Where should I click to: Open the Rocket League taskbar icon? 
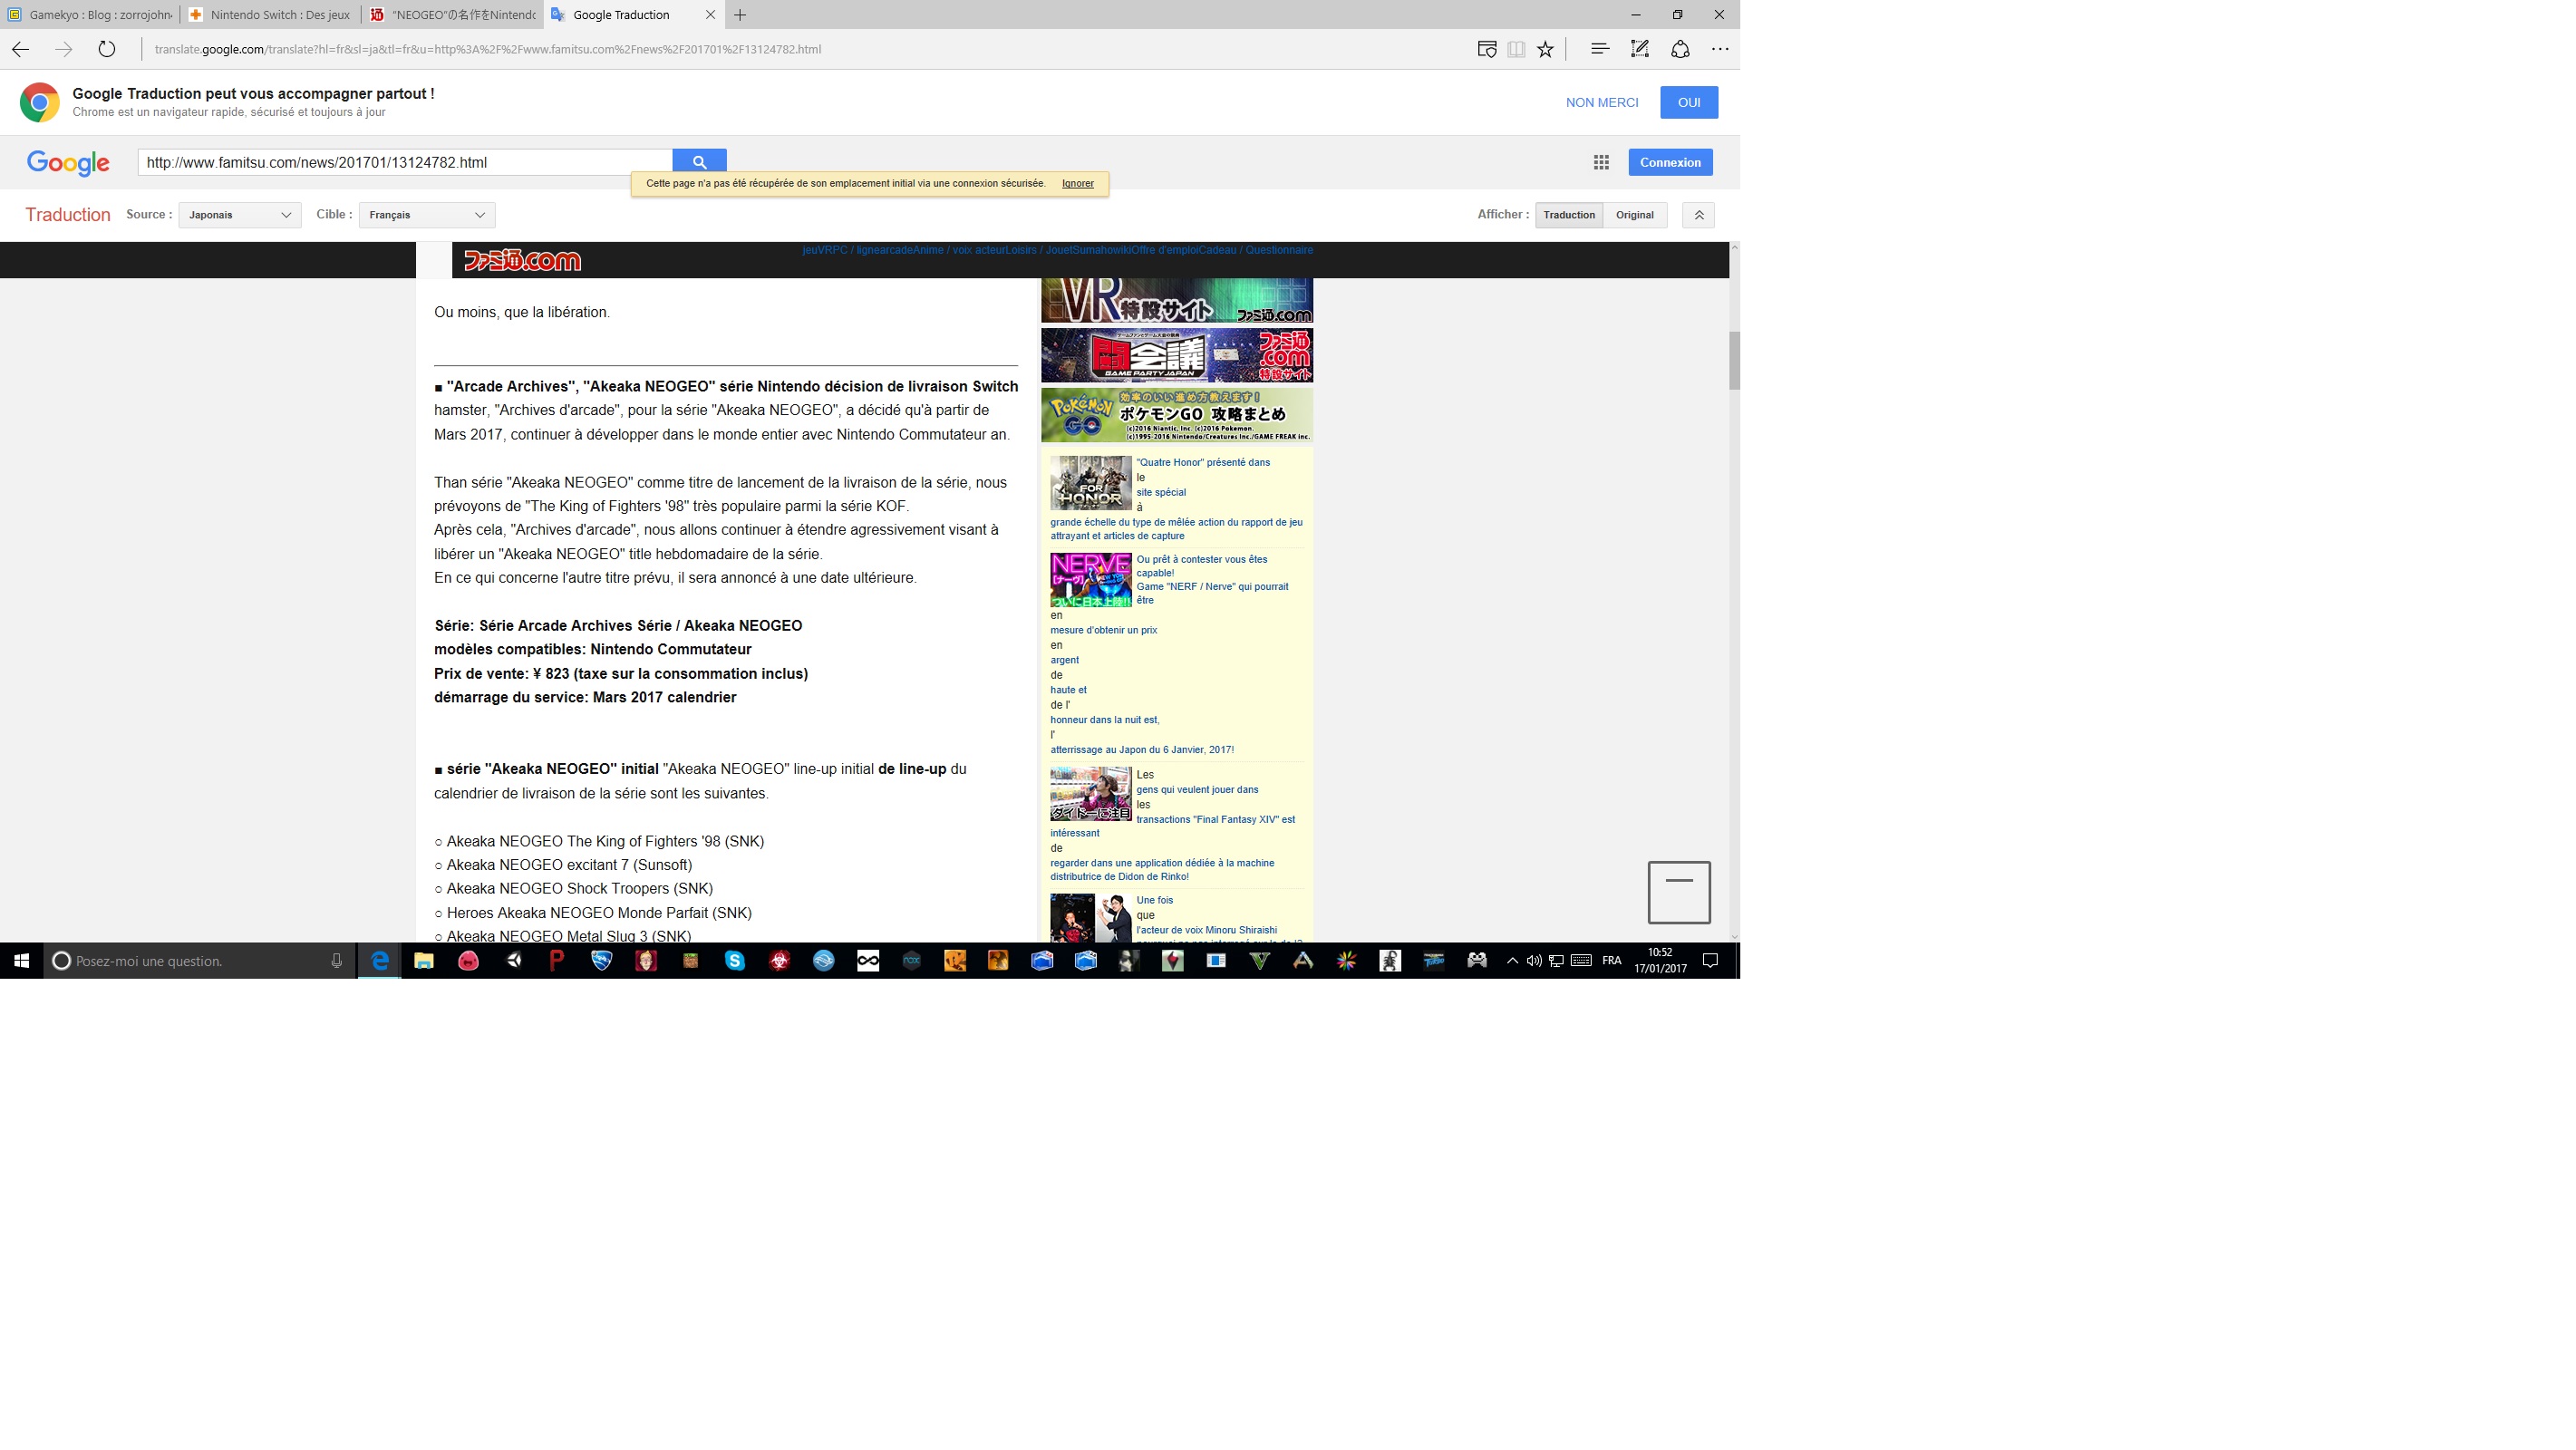602,961
